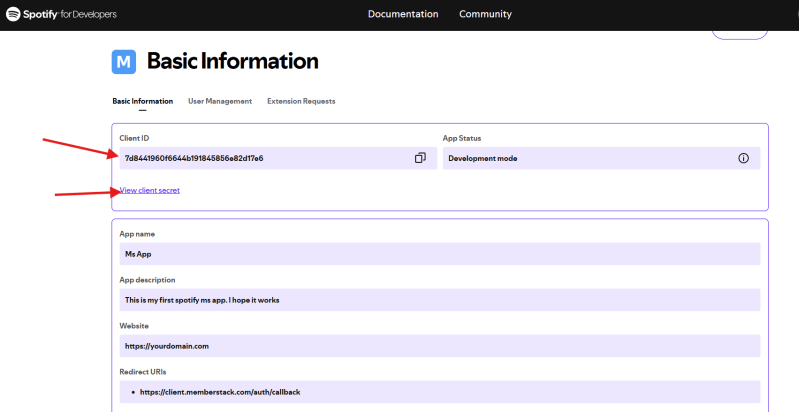Select the Client ID label
The image size is (799, 412).
click(135, 138)
